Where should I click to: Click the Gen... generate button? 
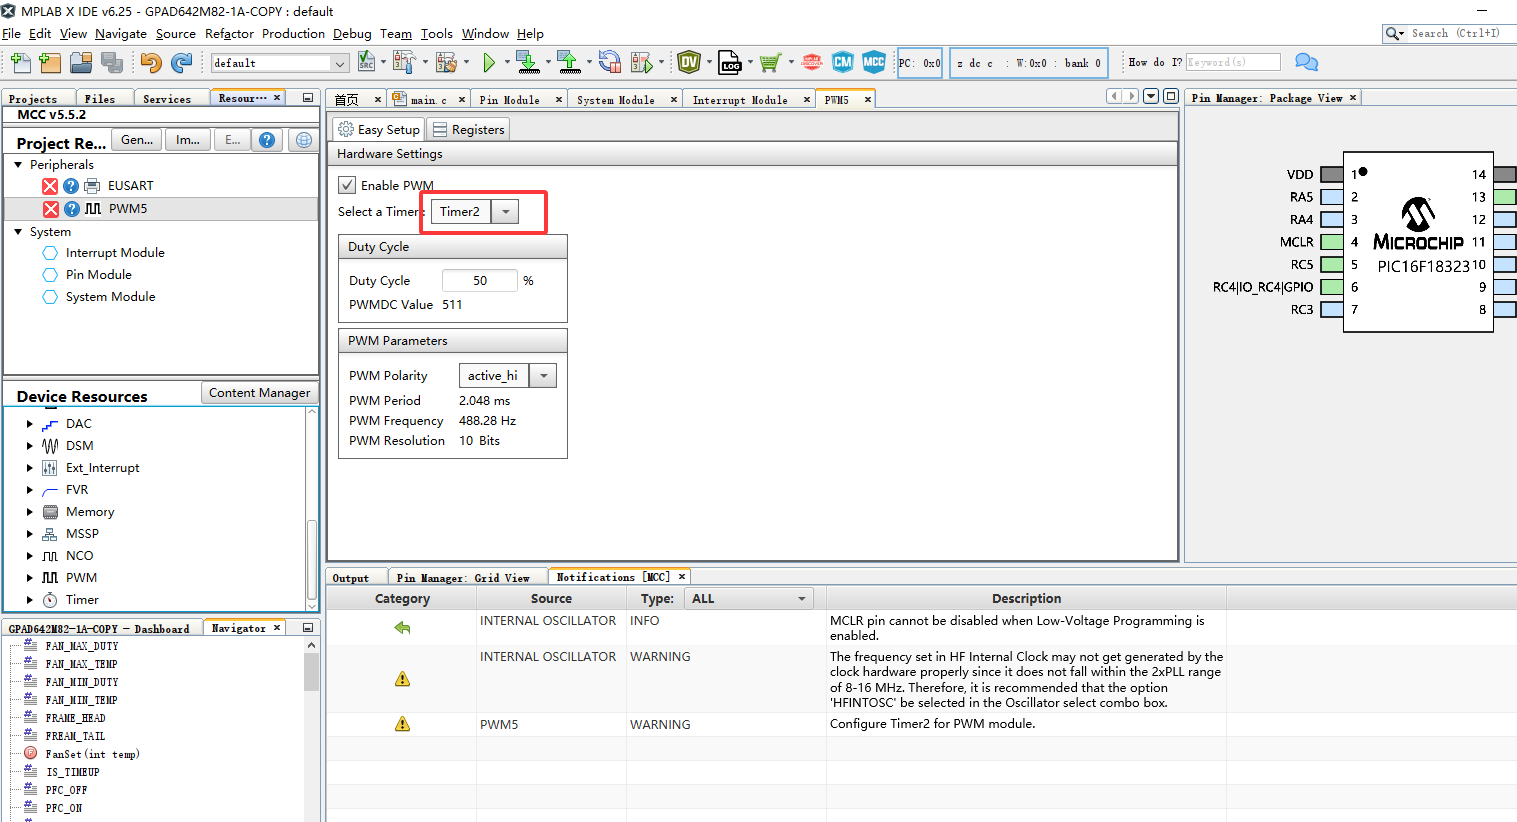(137, 140)
